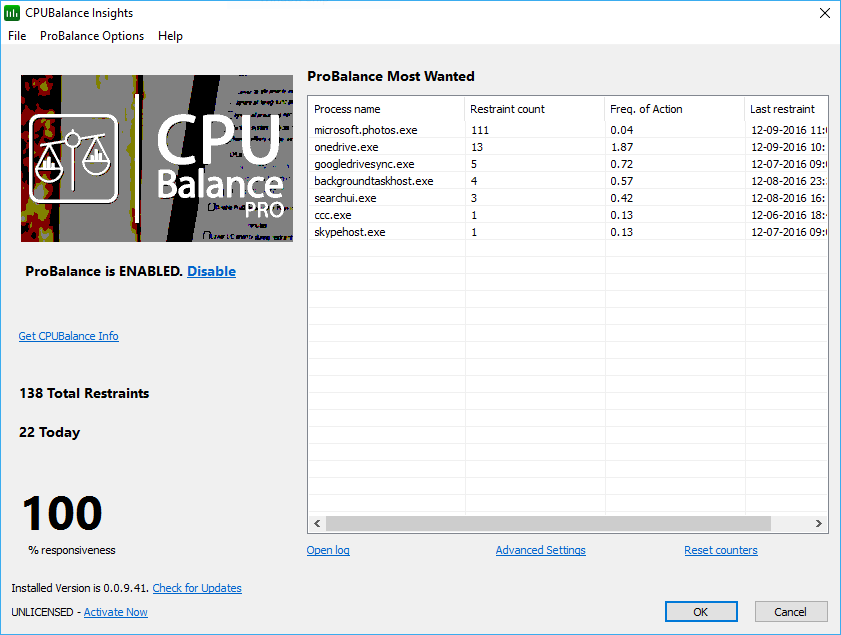The width and height of the screenshot is (841, 635).
Task: Click the ProBalance is ENABLED text
Action: (104, 271)
